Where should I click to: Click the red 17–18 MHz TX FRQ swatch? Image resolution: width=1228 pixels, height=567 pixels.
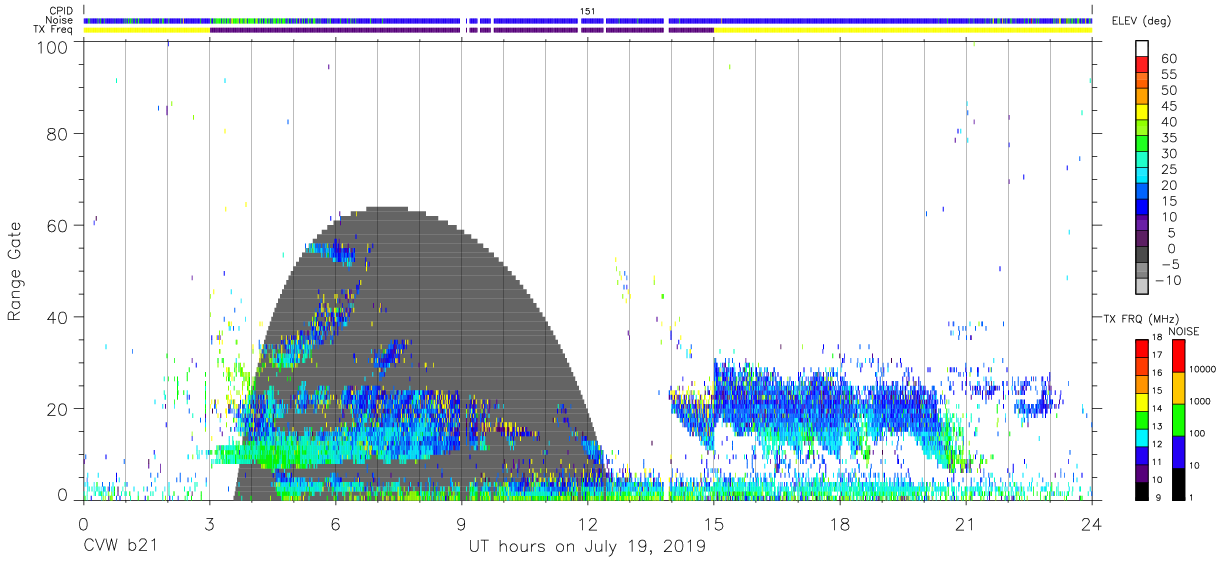point(1142,347)
